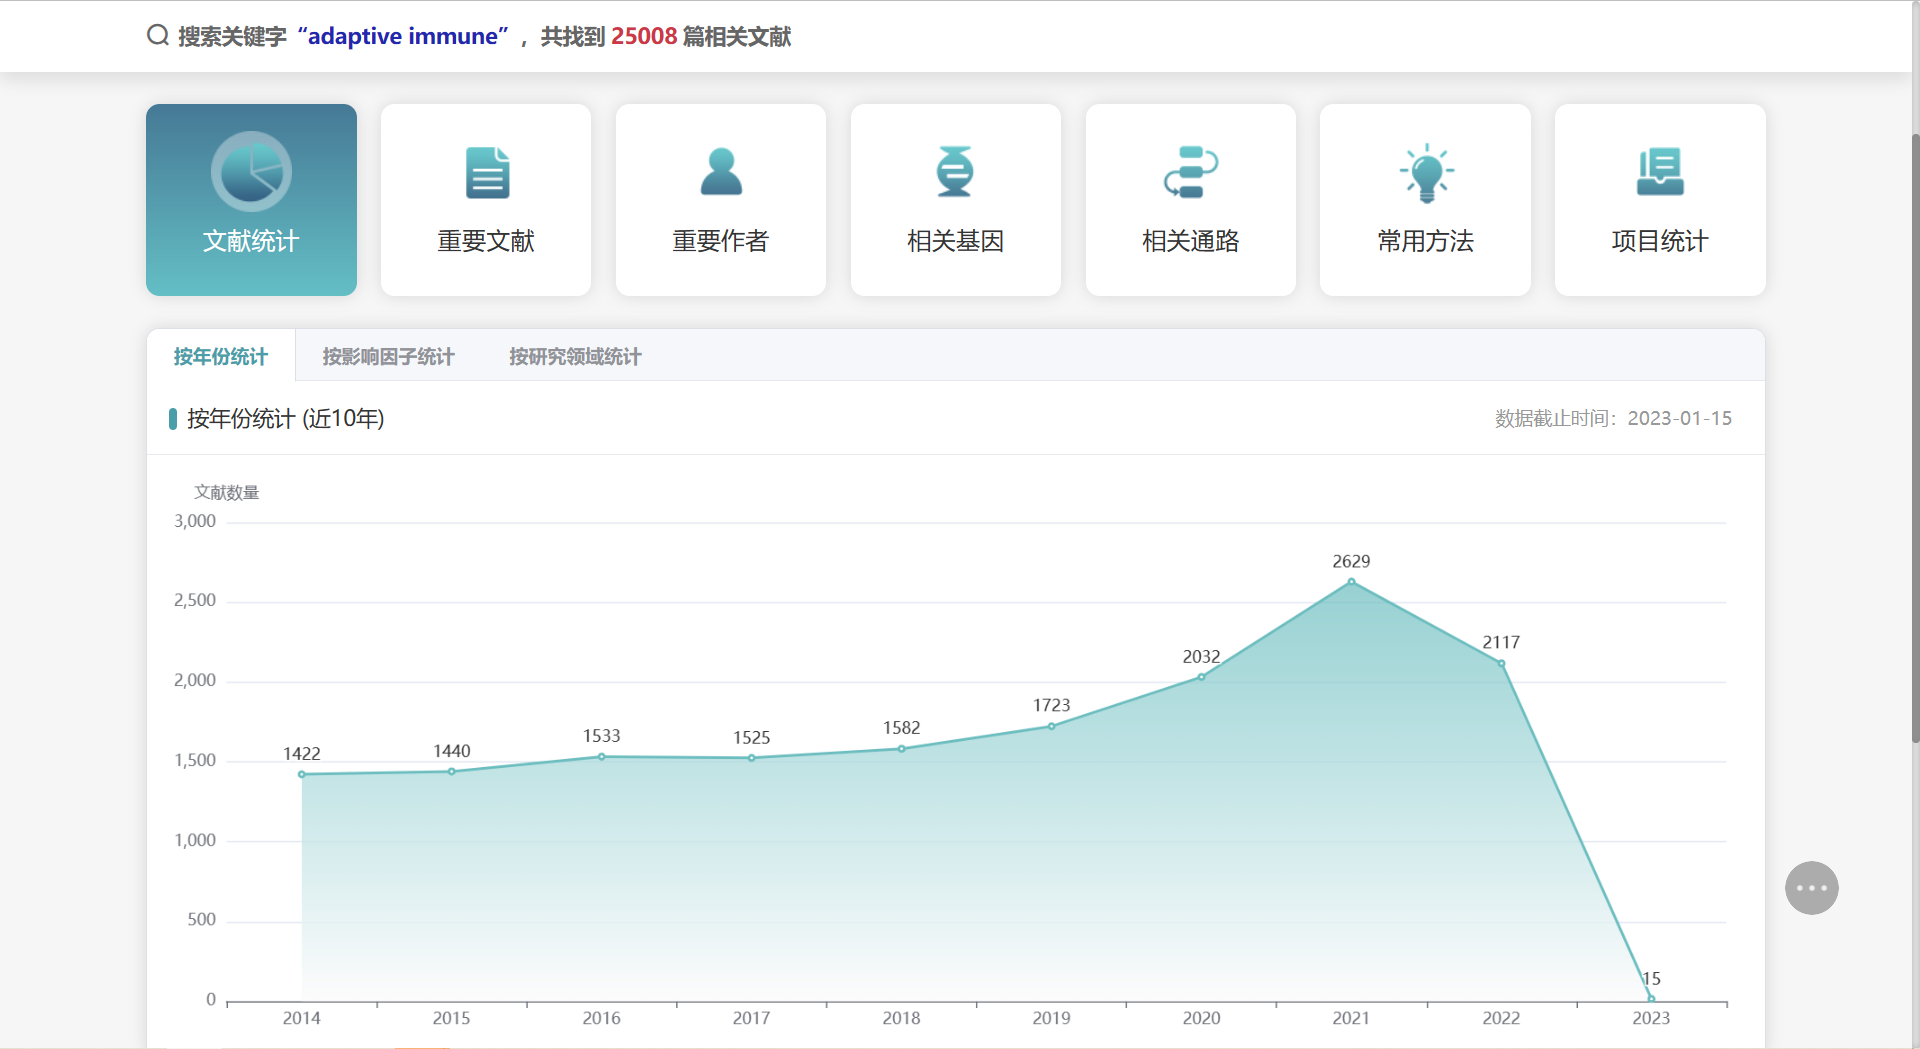Image resolution: width=1920 pixels, height=1049 pixels.
Task: Select the 重要作者 person icon
Action: tap(721, 172)
